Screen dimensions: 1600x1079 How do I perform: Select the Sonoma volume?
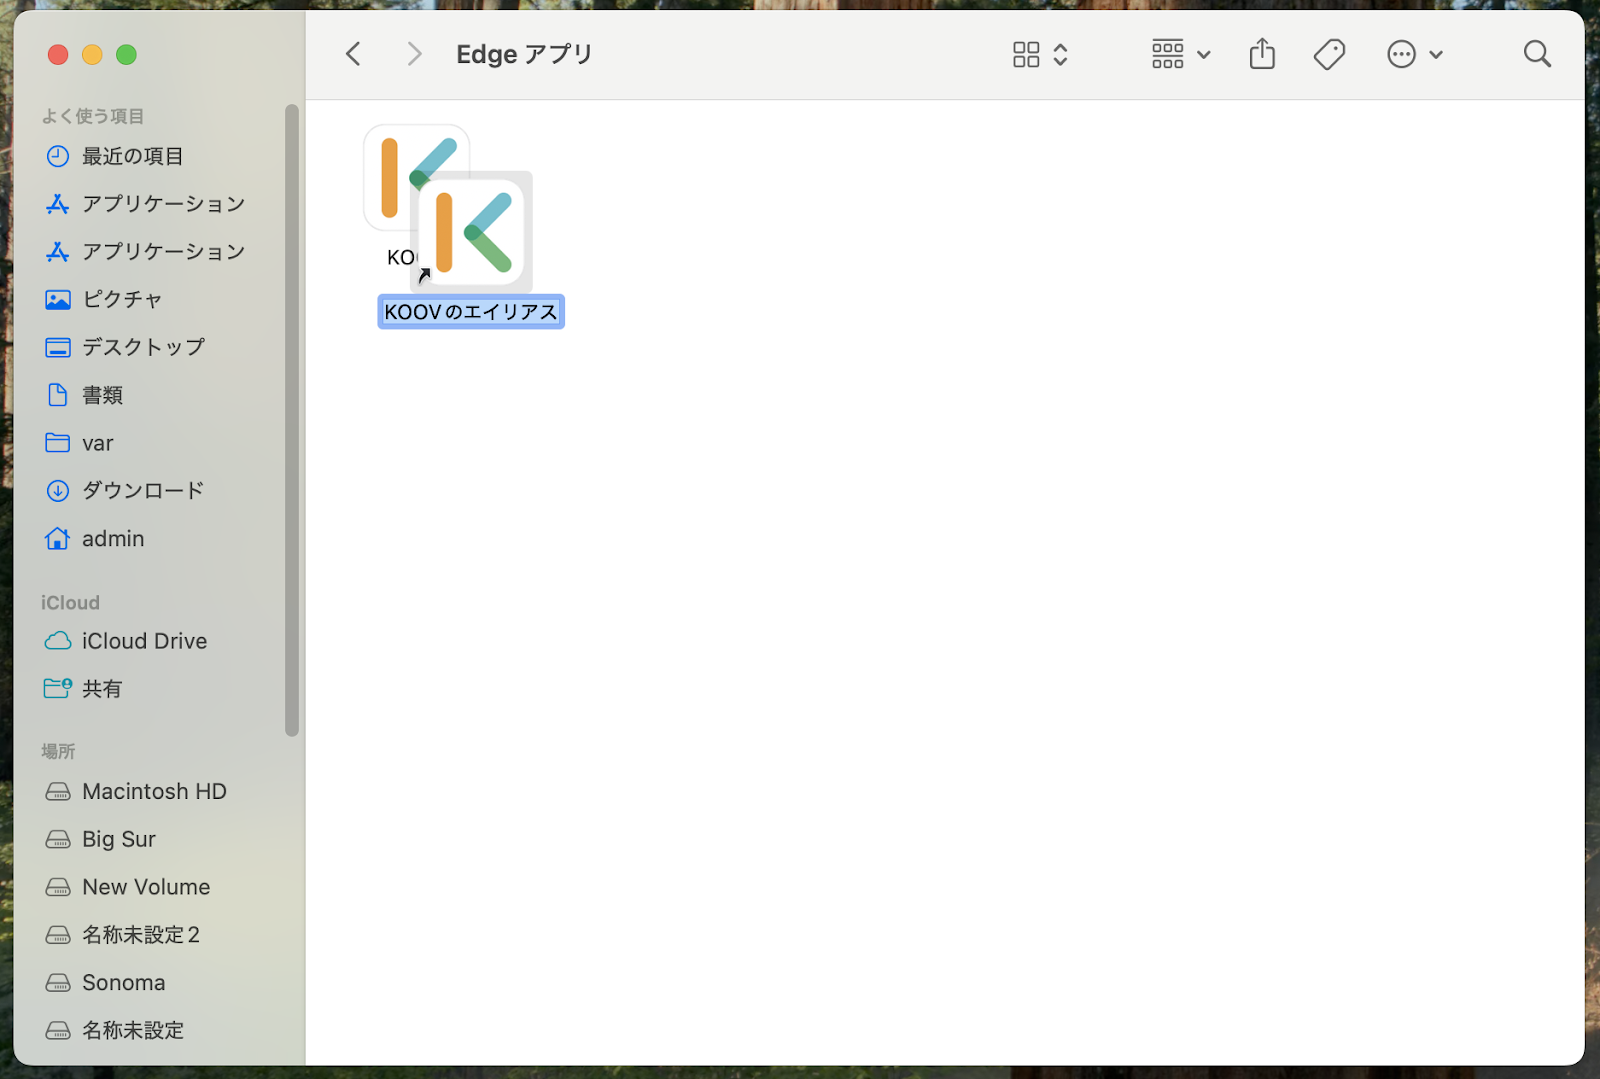point(105,983)
